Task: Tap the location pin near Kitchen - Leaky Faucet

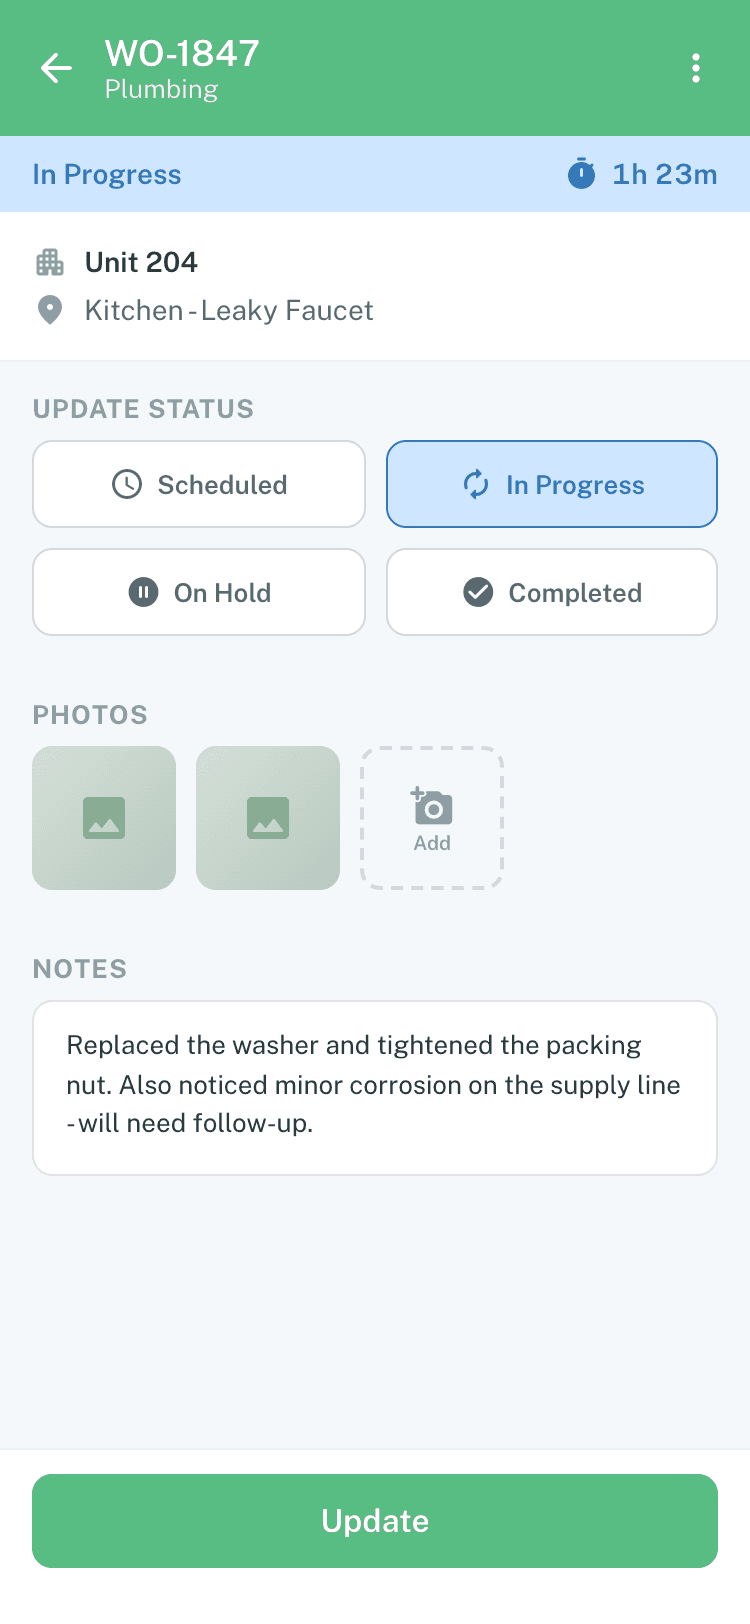Action: click(x=49, y=310)
